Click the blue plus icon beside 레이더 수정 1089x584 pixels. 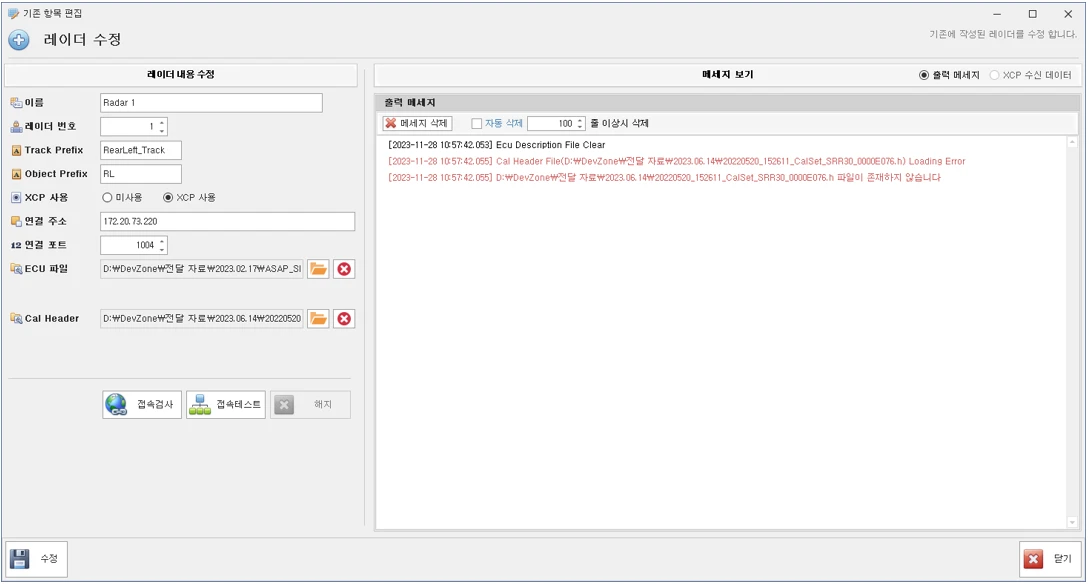pos(19,40)
